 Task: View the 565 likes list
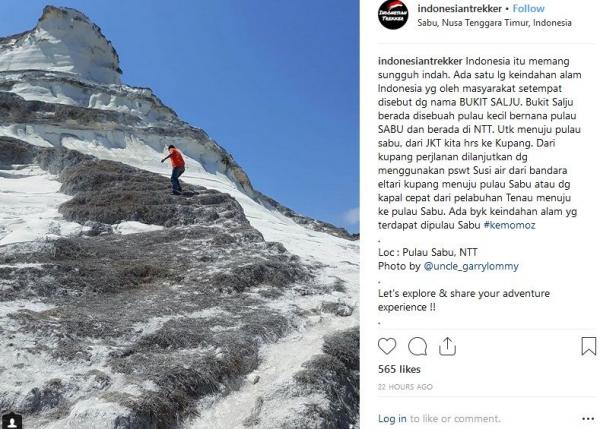click(x=399, y=369)
